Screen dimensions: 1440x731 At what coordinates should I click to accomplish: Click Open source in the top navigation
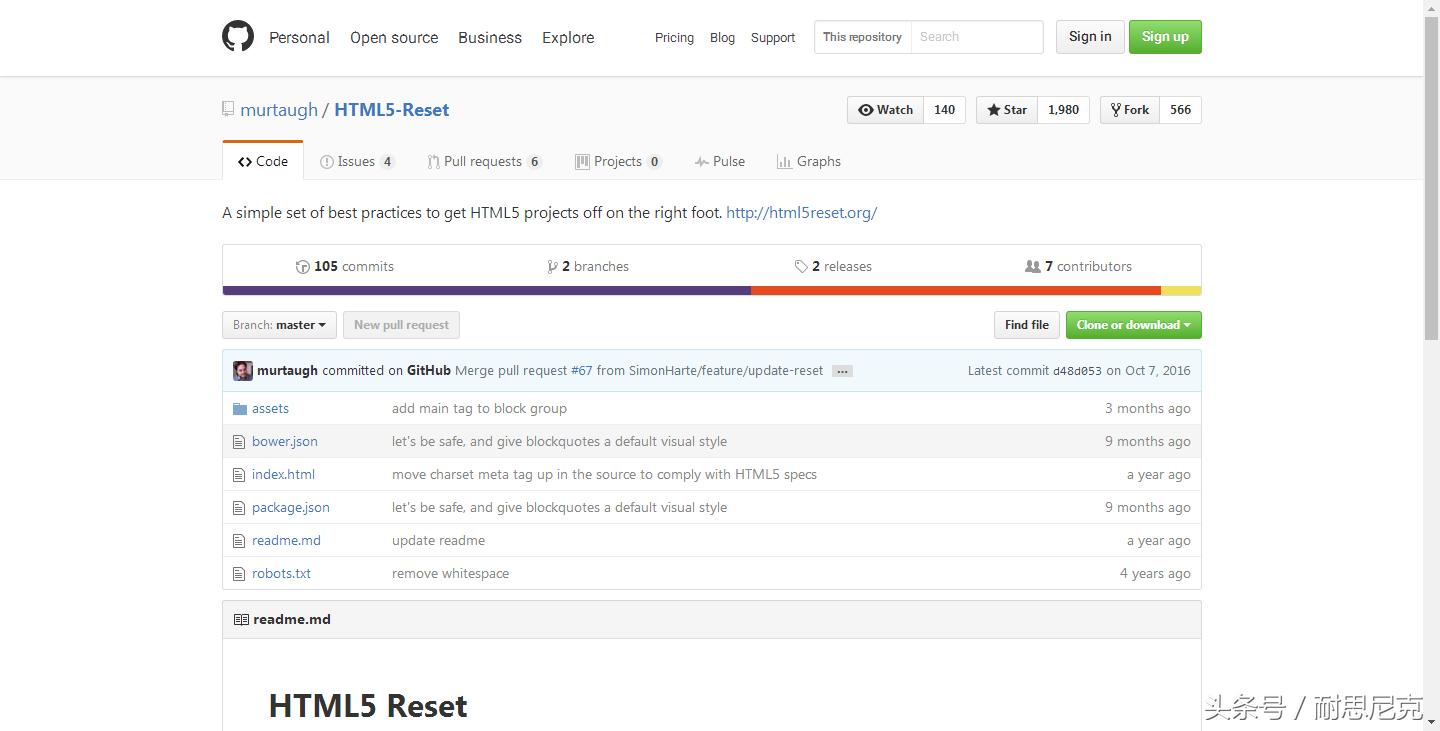394,37
